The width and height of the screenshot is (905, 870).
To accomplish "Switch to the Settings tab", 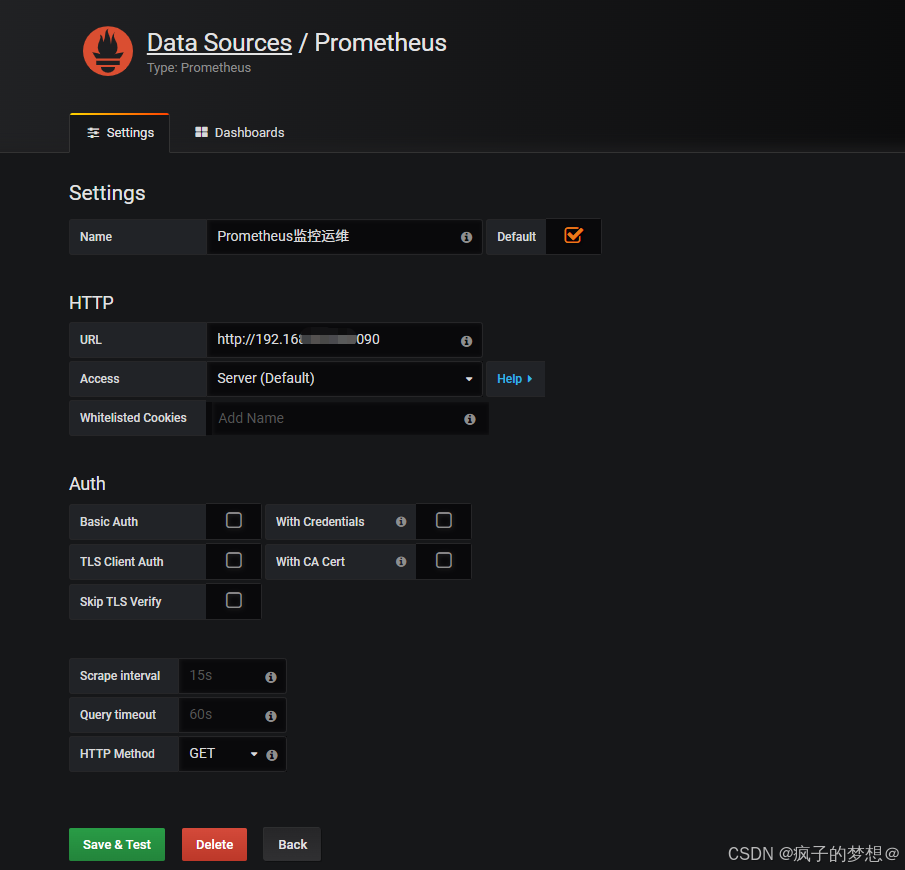I will click(x=120, y=133).
